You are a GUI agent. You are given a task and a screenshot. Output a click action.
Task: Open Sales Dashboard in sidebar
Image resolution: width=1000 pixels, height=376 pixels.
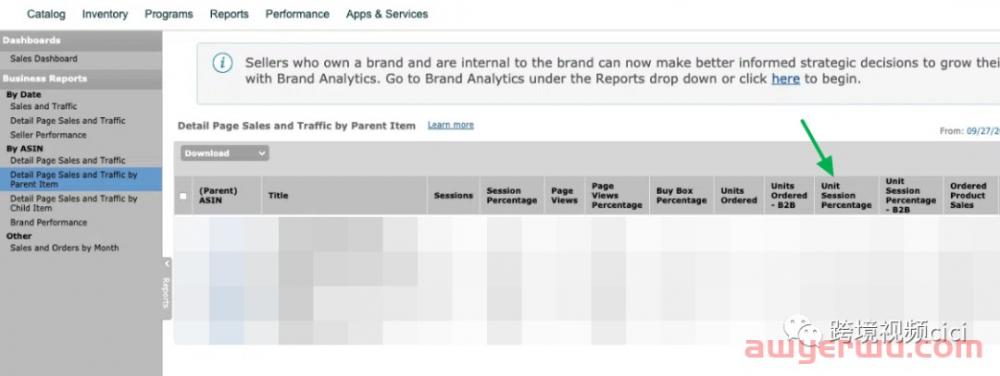click(43, 59)
